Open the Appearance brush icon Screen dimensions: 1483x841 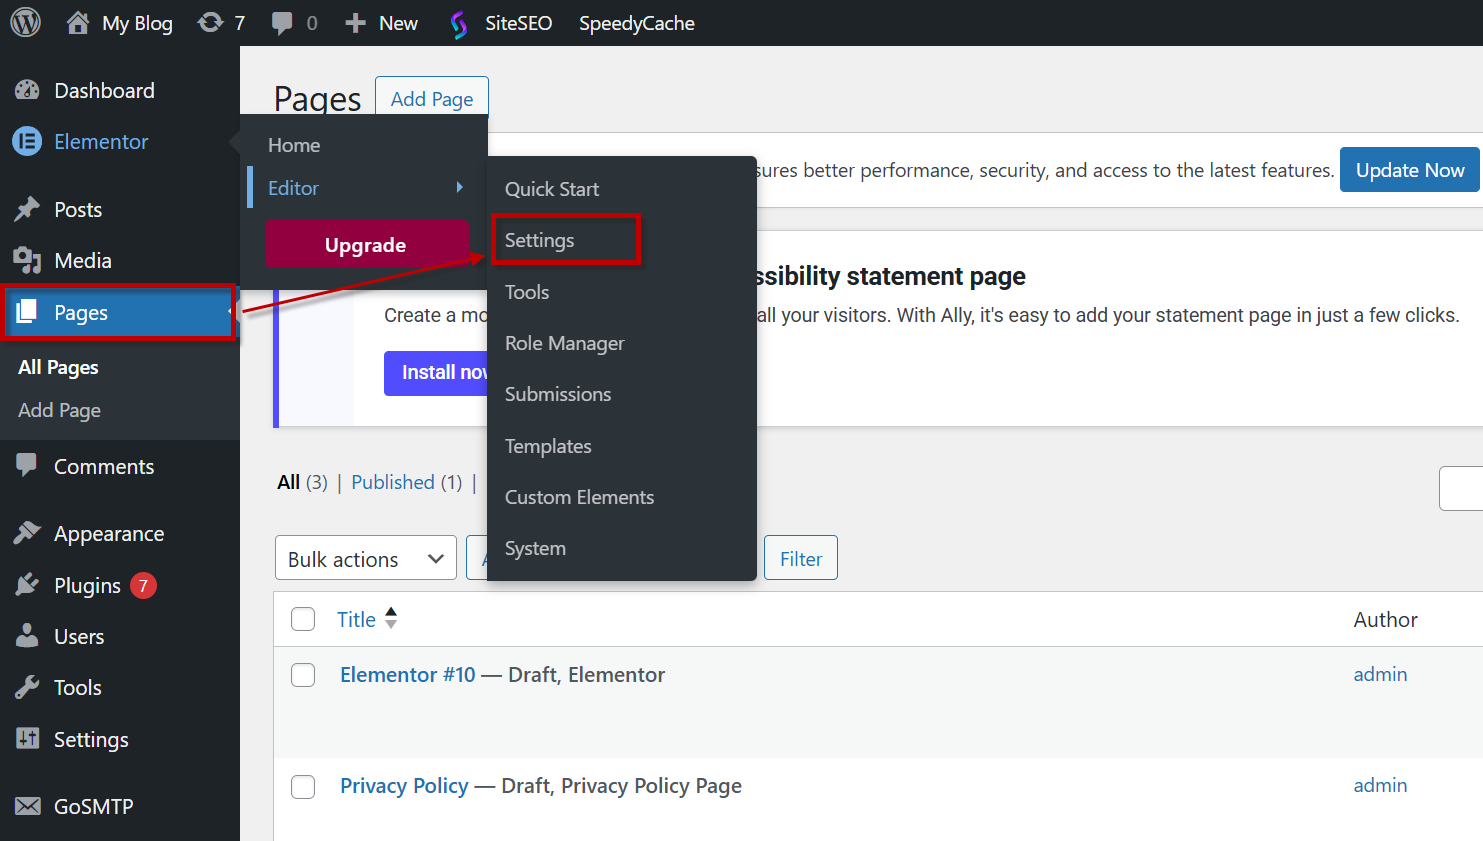tap(27, 533)
